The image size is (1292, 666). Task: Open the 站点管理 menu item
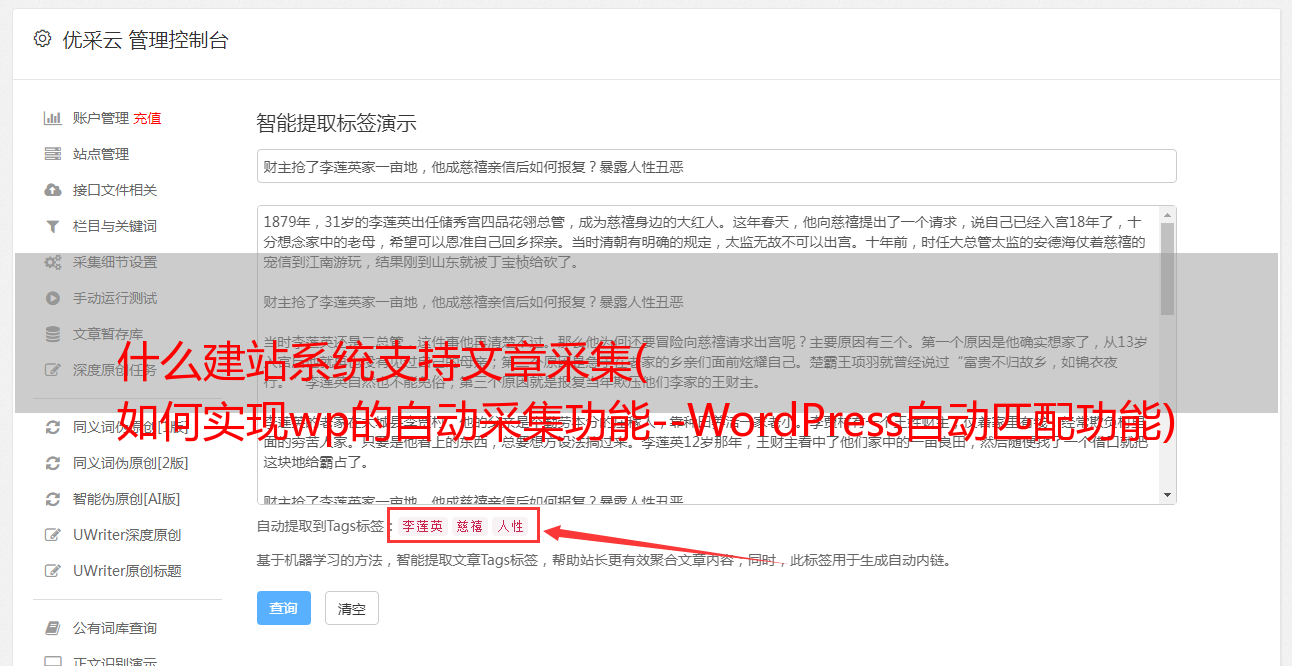pyautogui.click(x=101, y=154)
